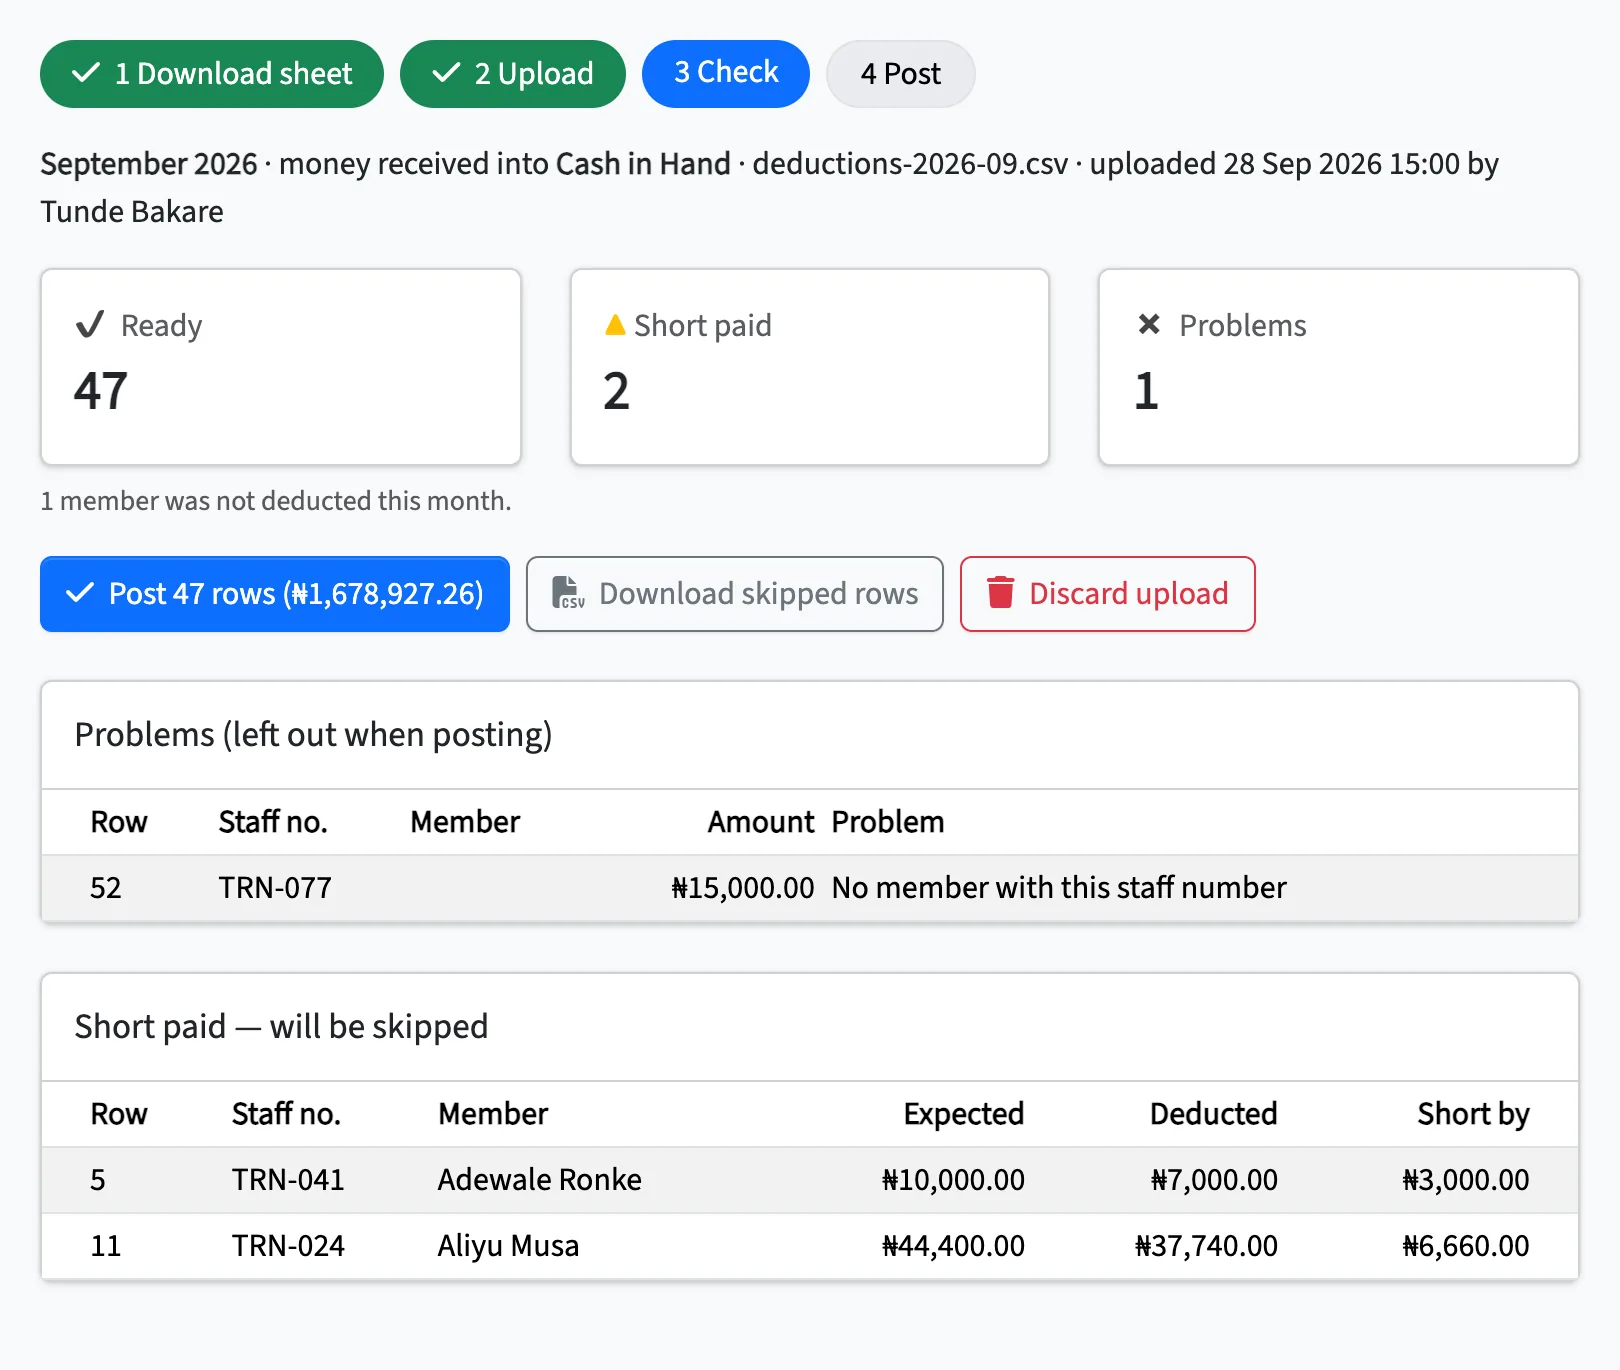Open the Short paid 2 summary card
The width and height of the screenshot is (1620, 1370).
(x=810, y=367)
